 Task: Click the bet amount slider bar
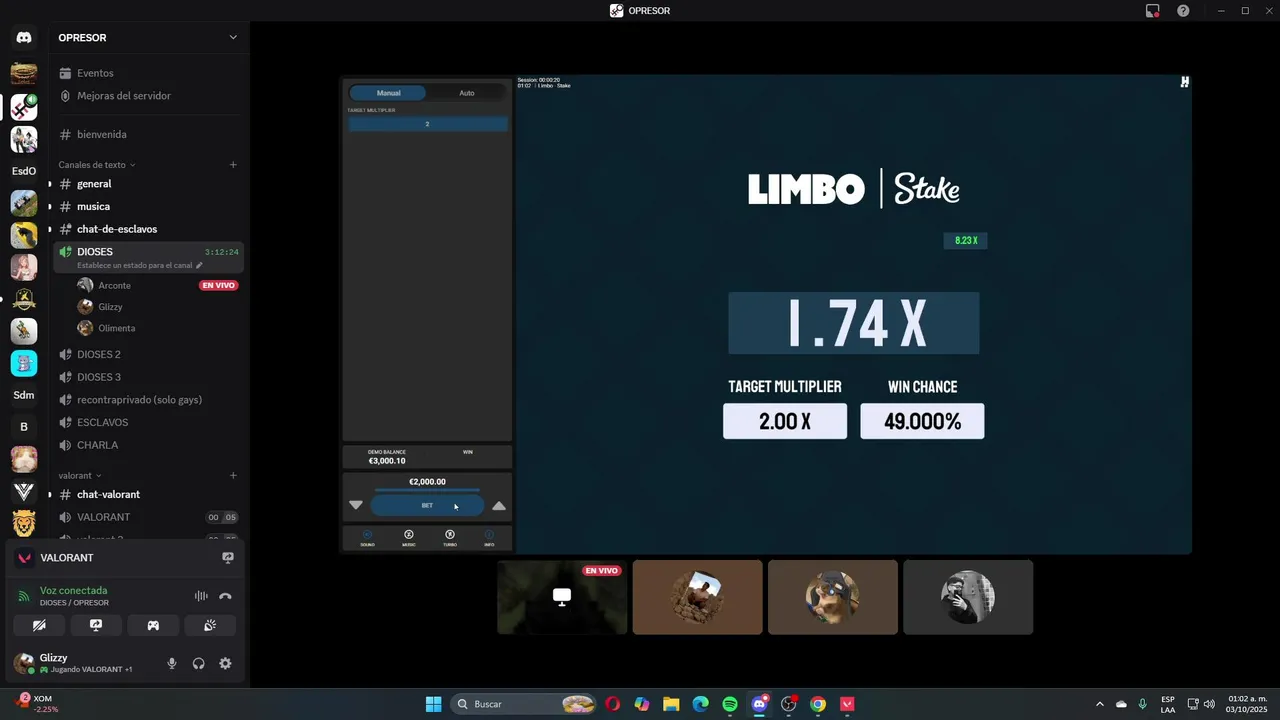pyautogui.click(x=427, y=490)
